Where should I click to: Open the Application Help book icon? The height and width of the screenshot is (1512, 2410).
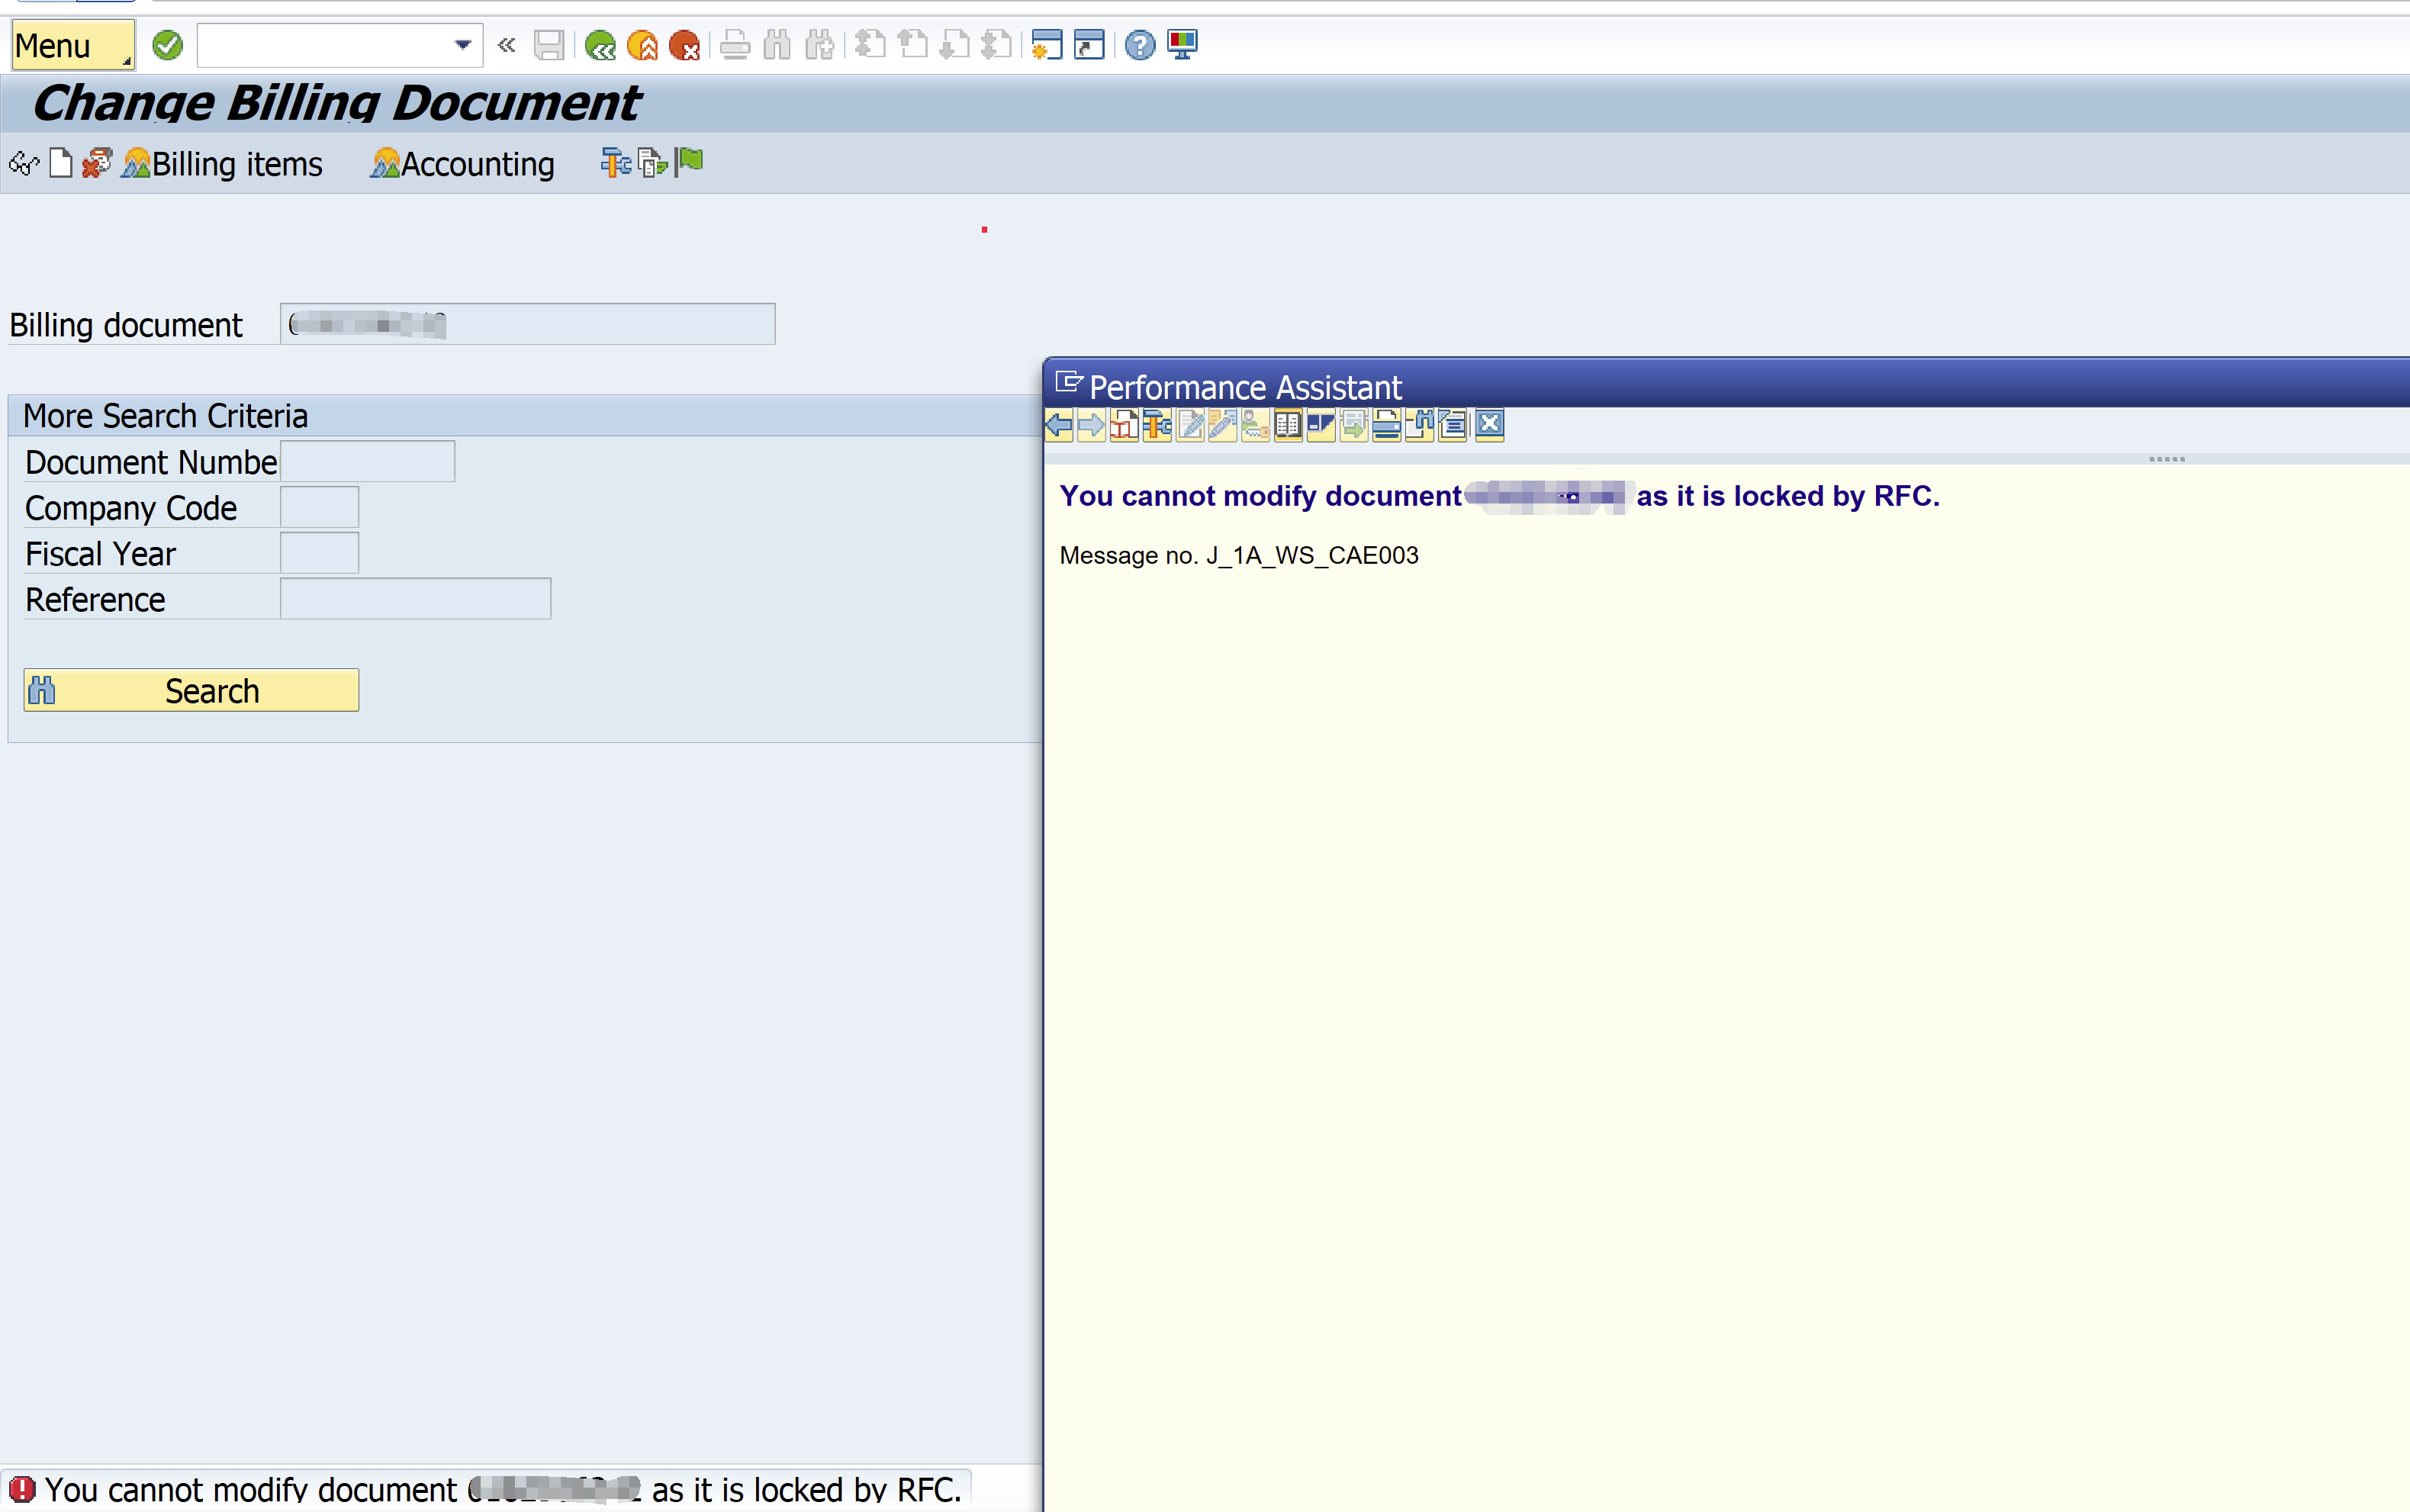1289,426
